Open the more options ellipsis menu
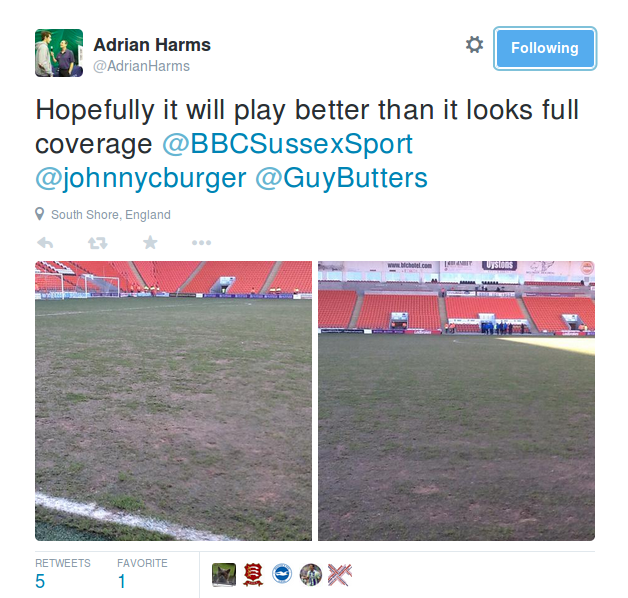Image resolution: width=628 pixels, height=598 pixels. coord(201,243)
